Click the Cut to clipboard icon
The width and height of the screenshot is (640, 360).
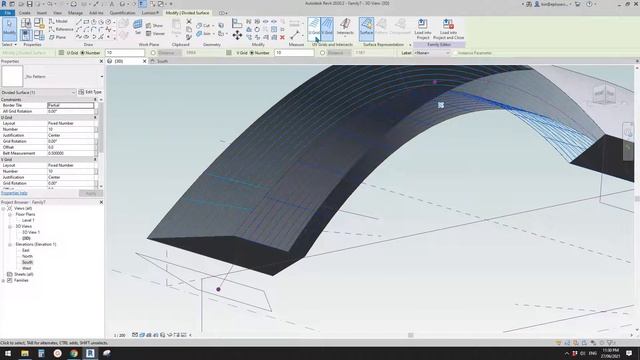(x=189, y=22)
